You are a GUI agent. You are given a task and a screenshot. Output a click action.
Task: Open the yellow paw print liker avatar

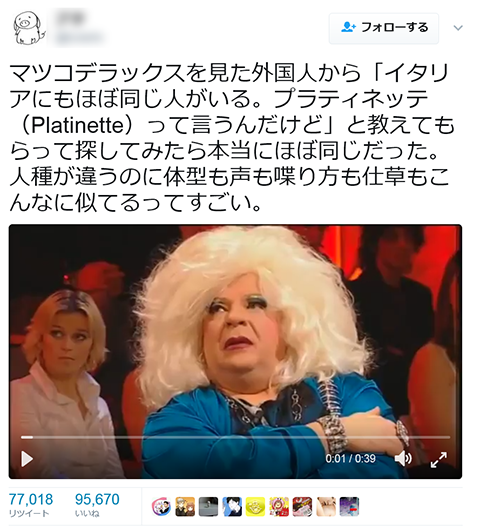point(255,507)
